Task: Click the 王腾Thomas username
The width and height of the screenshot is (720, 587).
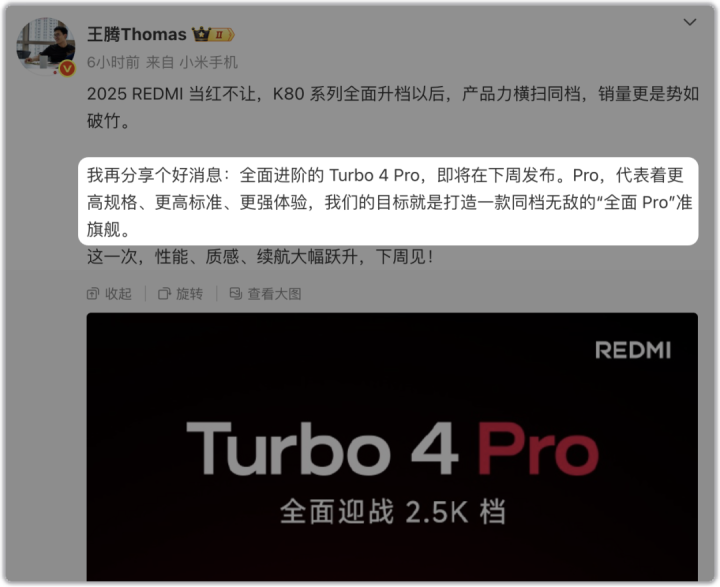Action: pyautogui.click(x=137, y=34)
